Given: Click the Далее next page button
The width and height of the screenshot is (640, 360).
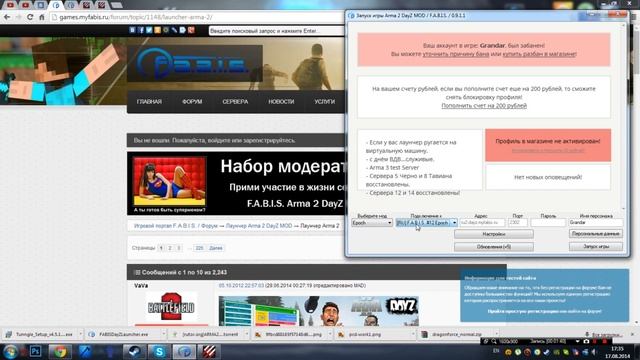Looking at the screenshot, I should 216,248.
